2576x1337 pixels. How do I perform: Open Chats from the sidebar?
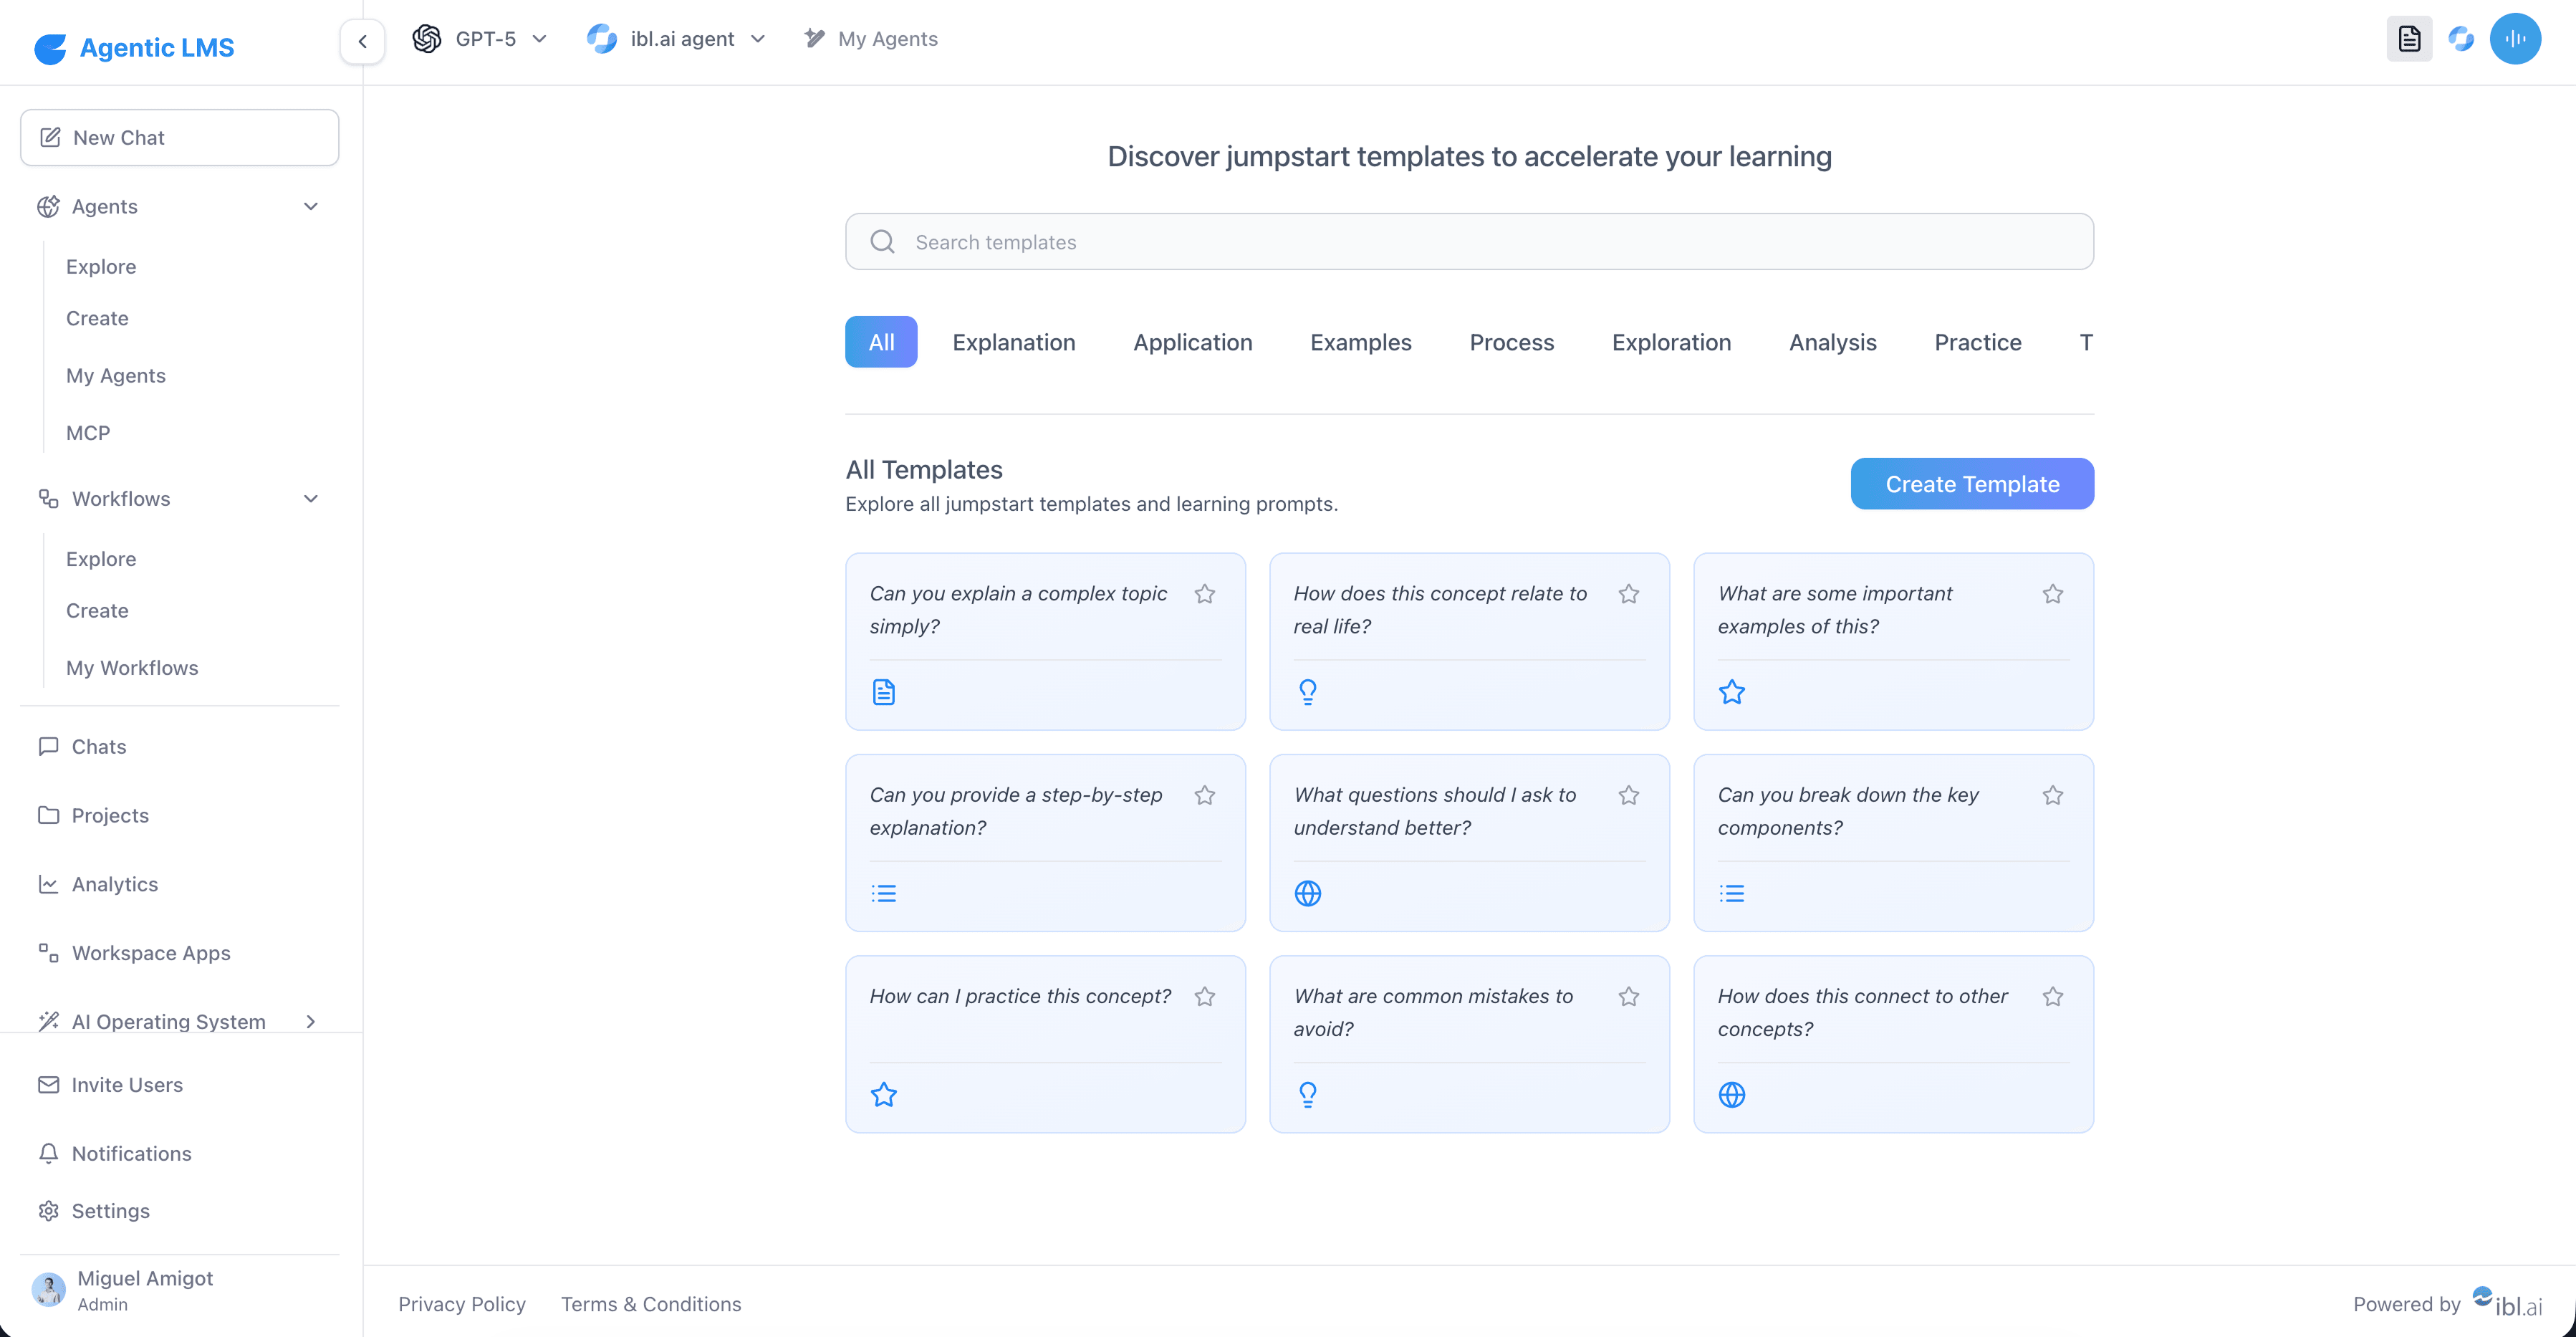click(x=98, y=746)
